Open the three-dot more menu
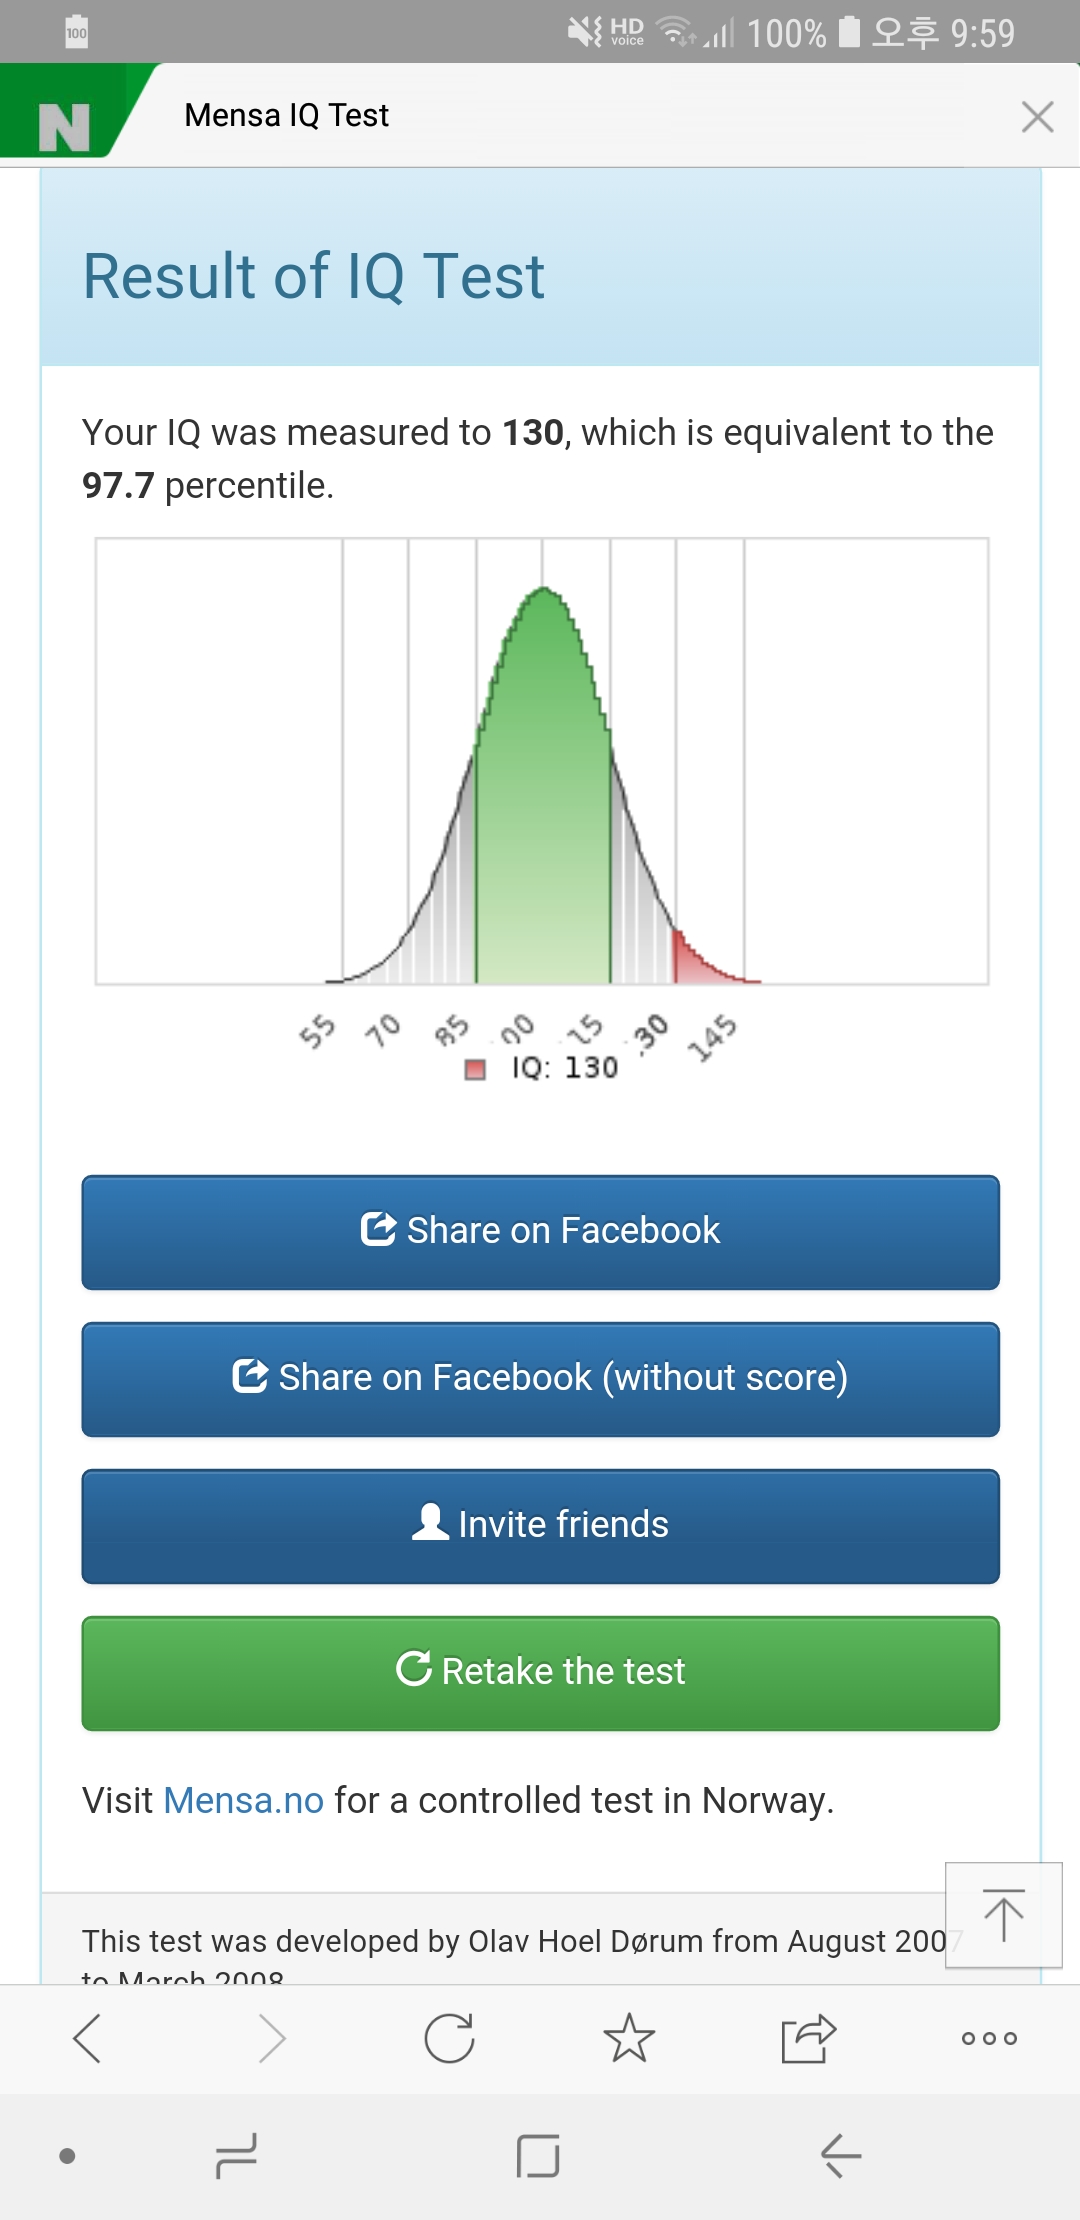 tap(989, 2038)
